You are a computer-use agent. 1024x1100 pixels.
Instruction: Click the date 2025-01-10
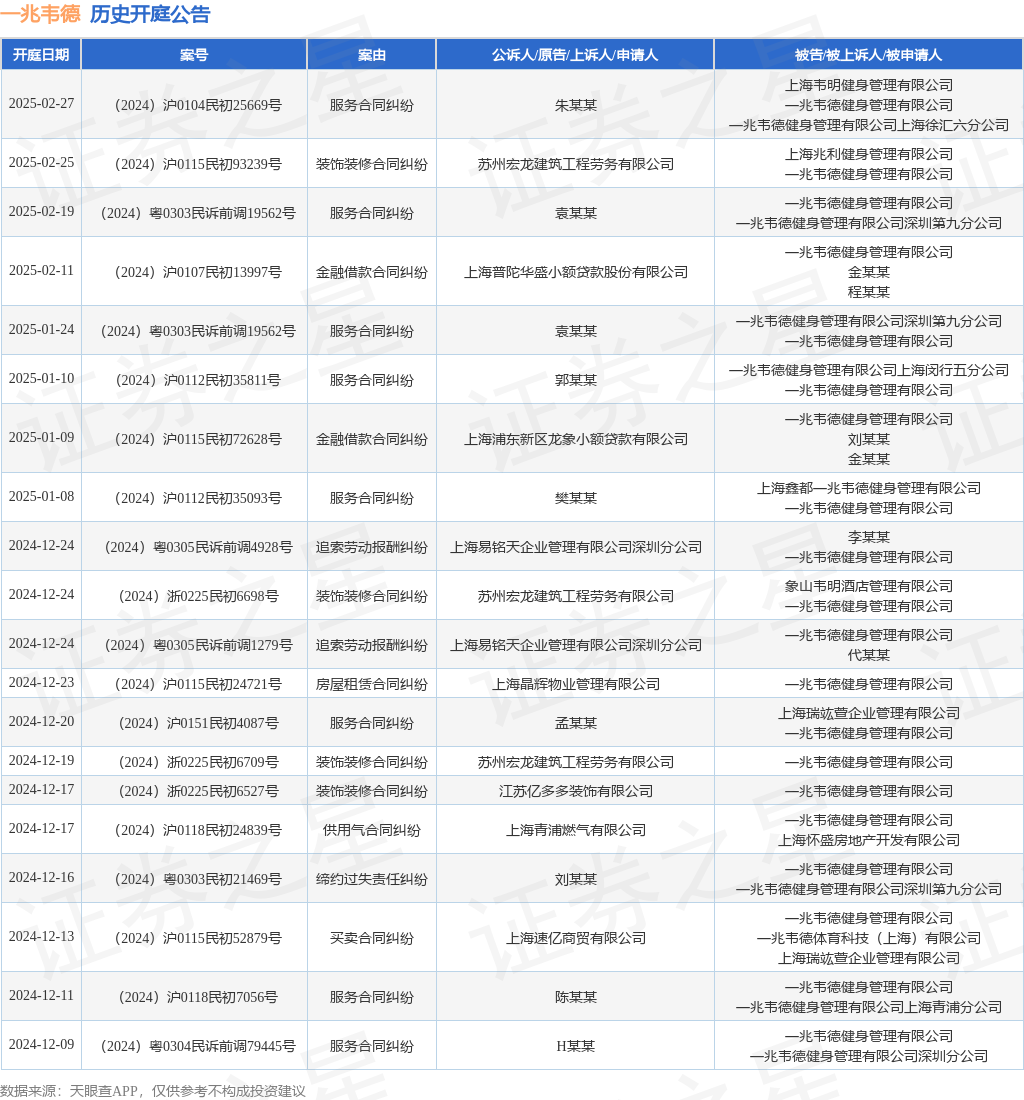pyautogui.click(x=41, y=379)
